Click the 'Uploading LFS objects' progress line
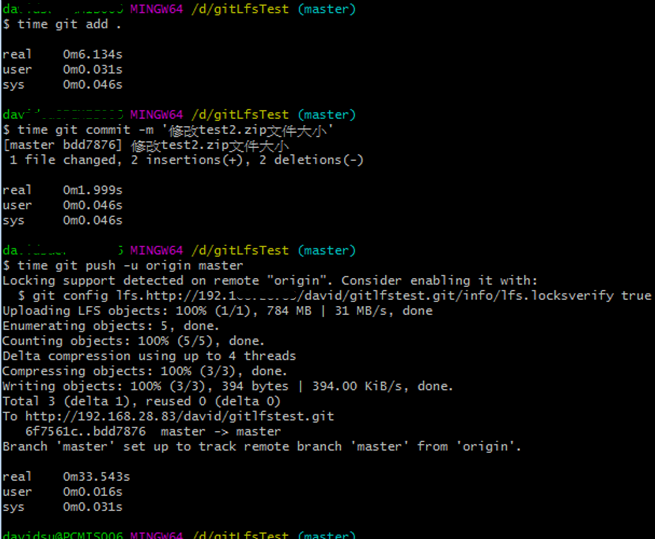 [217, 311]
